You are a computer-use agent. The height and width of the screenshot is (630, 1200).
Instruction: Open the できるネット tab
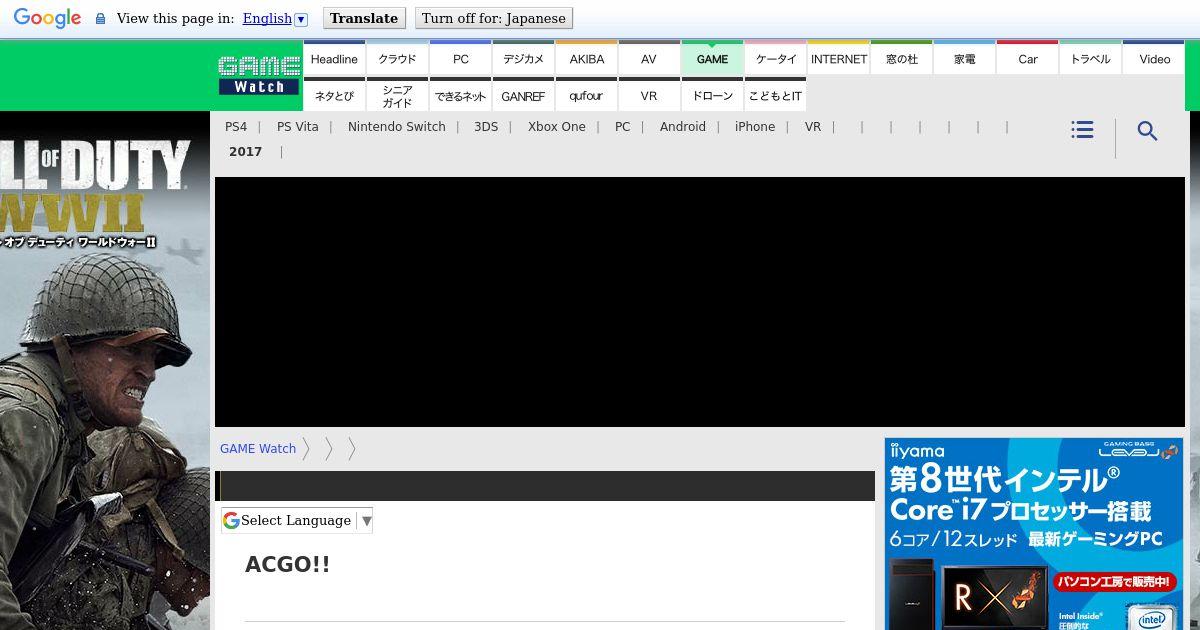coord(460,95)
